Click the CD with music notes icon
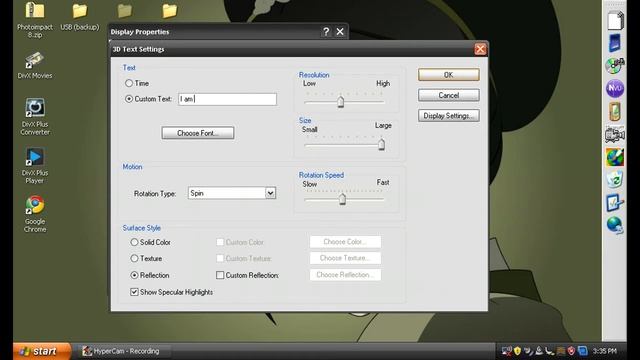 (x=615, y=65)
